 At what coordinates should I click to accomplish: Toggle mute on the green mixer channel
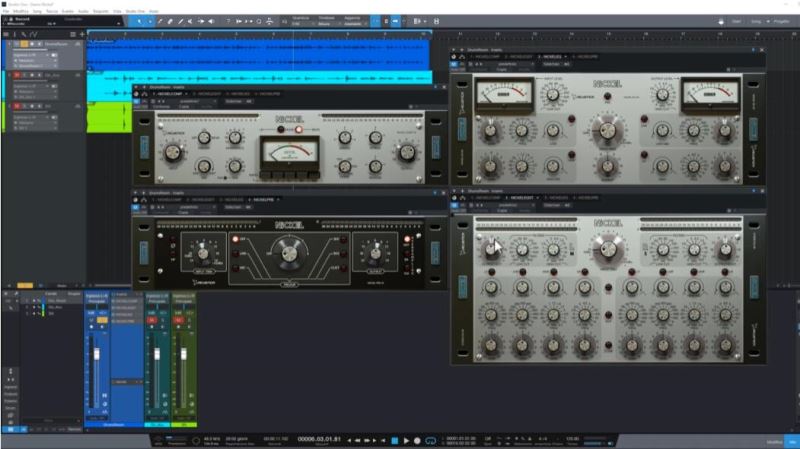tap(178, 320)
